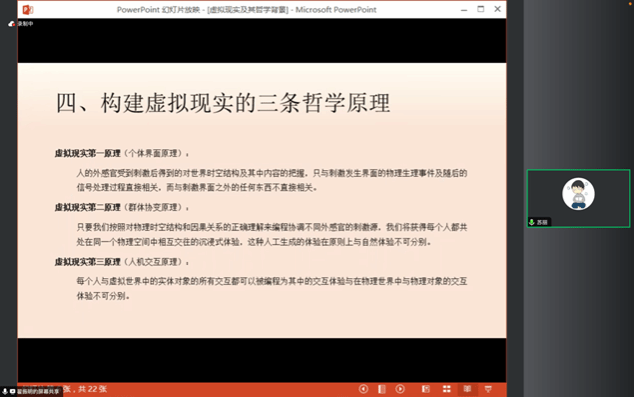Maximize the PowerPoint slideshow window
This screenshot has height=397, width=634.
point(481,9)
